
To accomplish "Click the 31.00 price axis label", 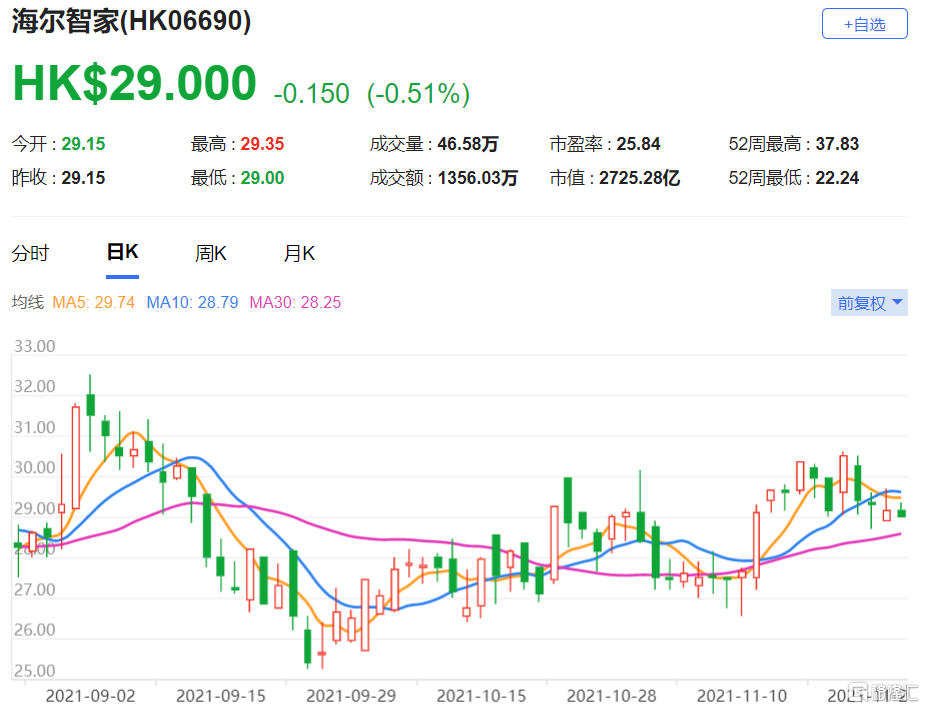I will click(34, 427).
